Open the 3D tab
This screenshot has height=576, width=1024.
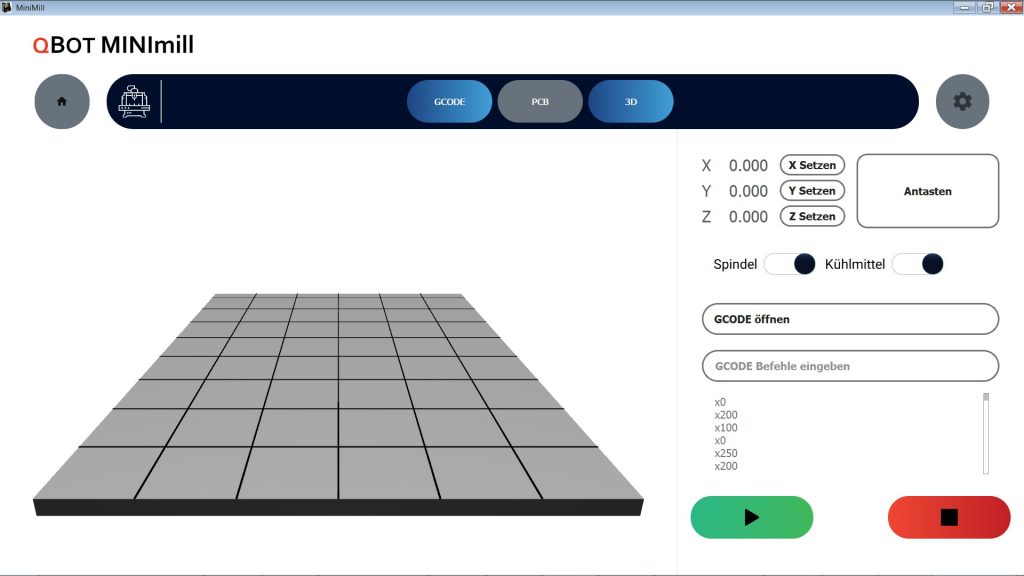click(x=631, y=101)
